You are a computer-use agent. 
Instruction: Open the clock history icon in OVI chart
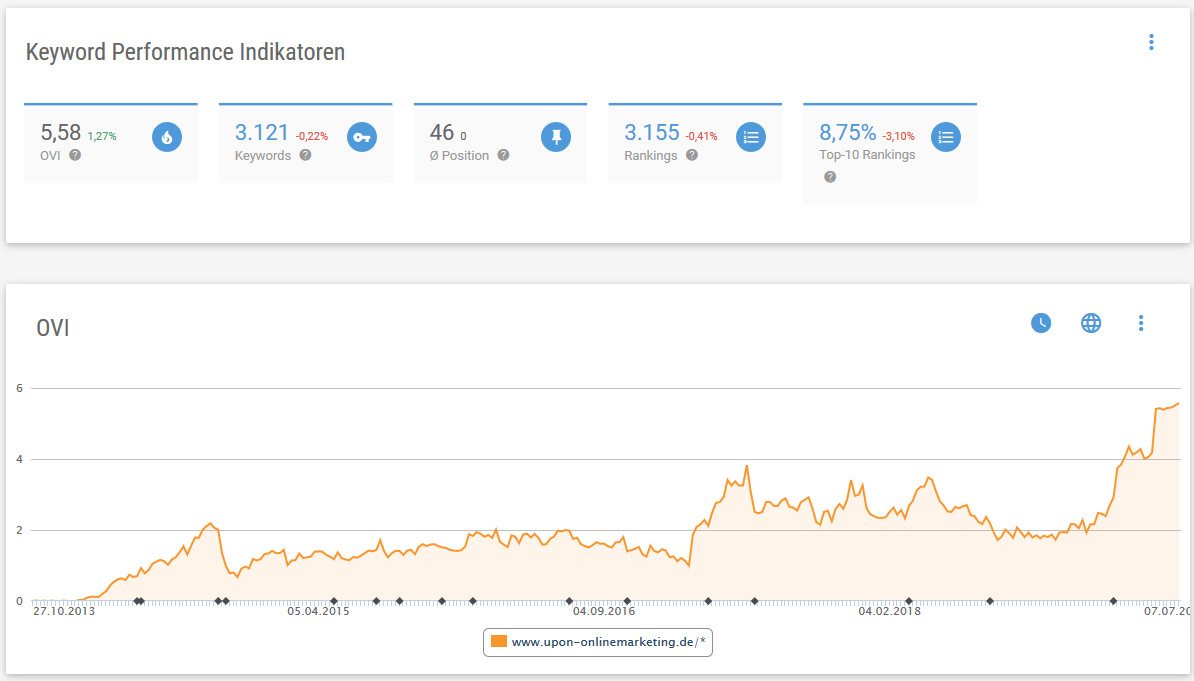1041,323
